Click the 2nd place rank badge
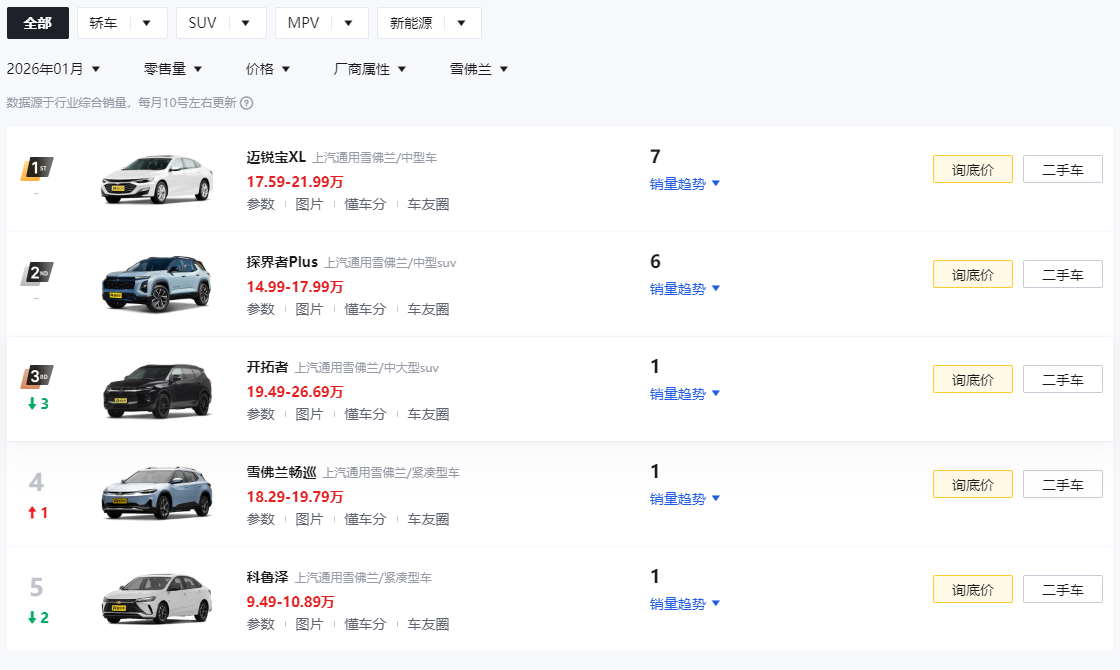This screenshot has height=670, width=1120. pyautogui.click(x=36, y=273)
